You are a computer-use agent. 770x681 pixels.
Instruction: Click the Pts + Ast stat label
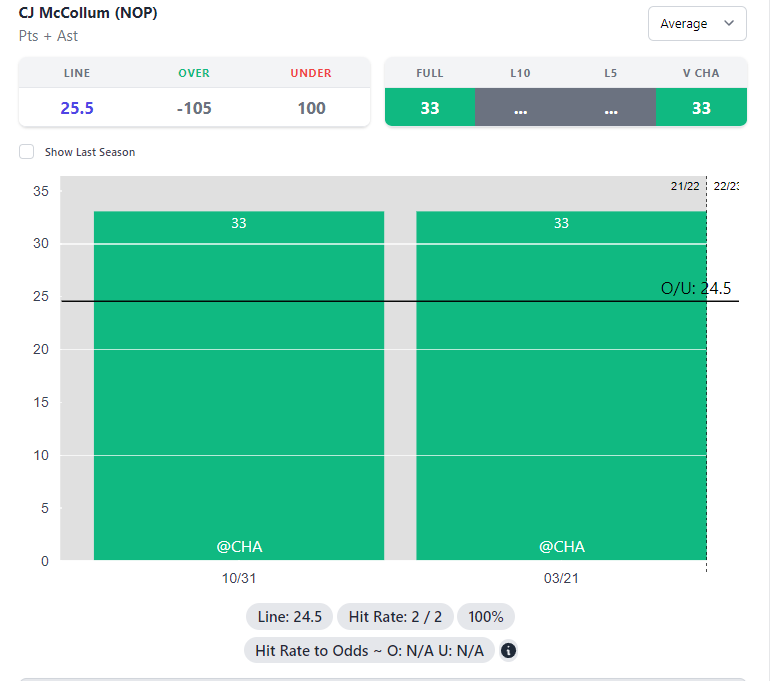(x=48, y=36)
